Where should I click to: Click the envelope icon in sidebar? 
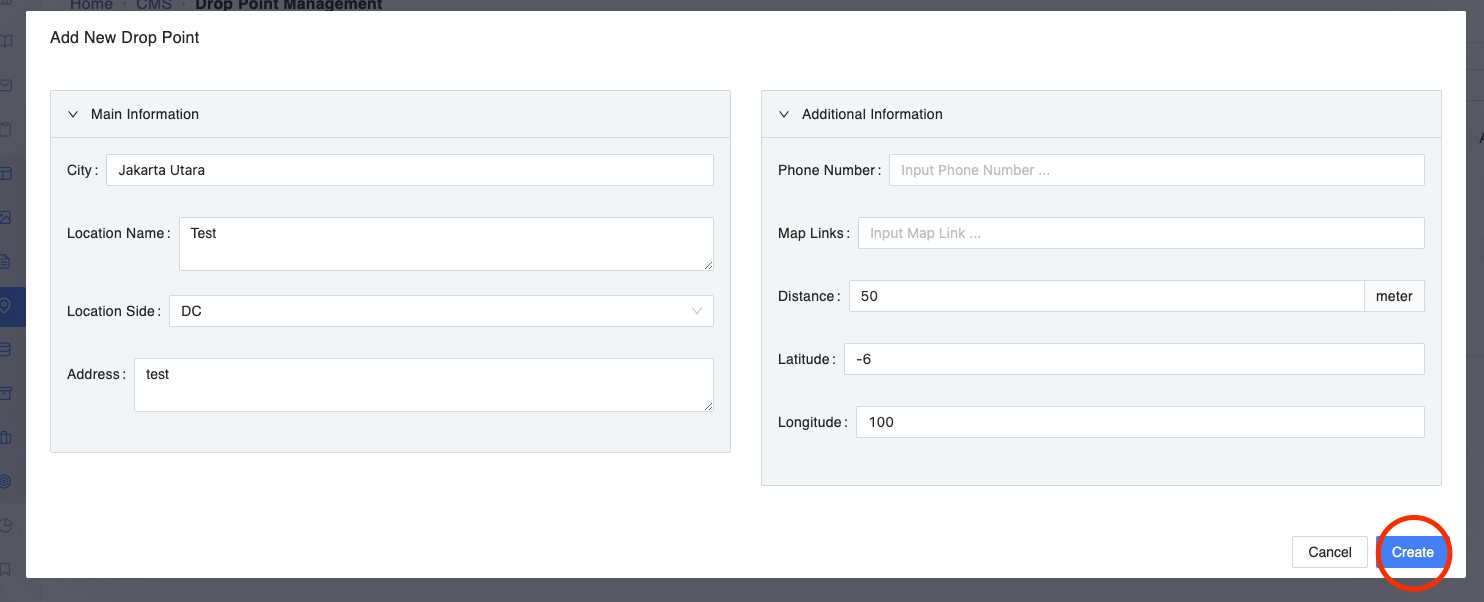click(6, 86)
